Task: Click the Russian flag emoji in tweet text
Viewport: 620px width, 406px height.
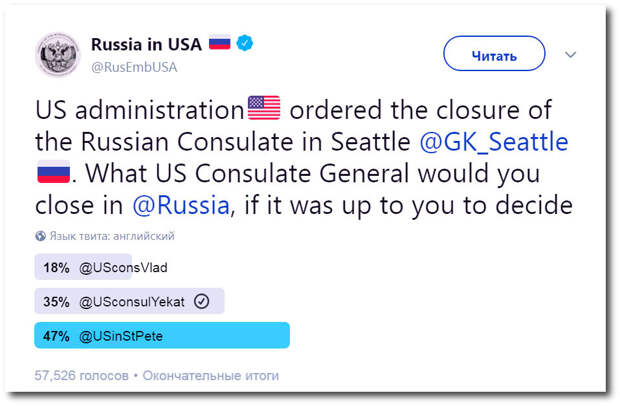Action: (x=53, y=172)
